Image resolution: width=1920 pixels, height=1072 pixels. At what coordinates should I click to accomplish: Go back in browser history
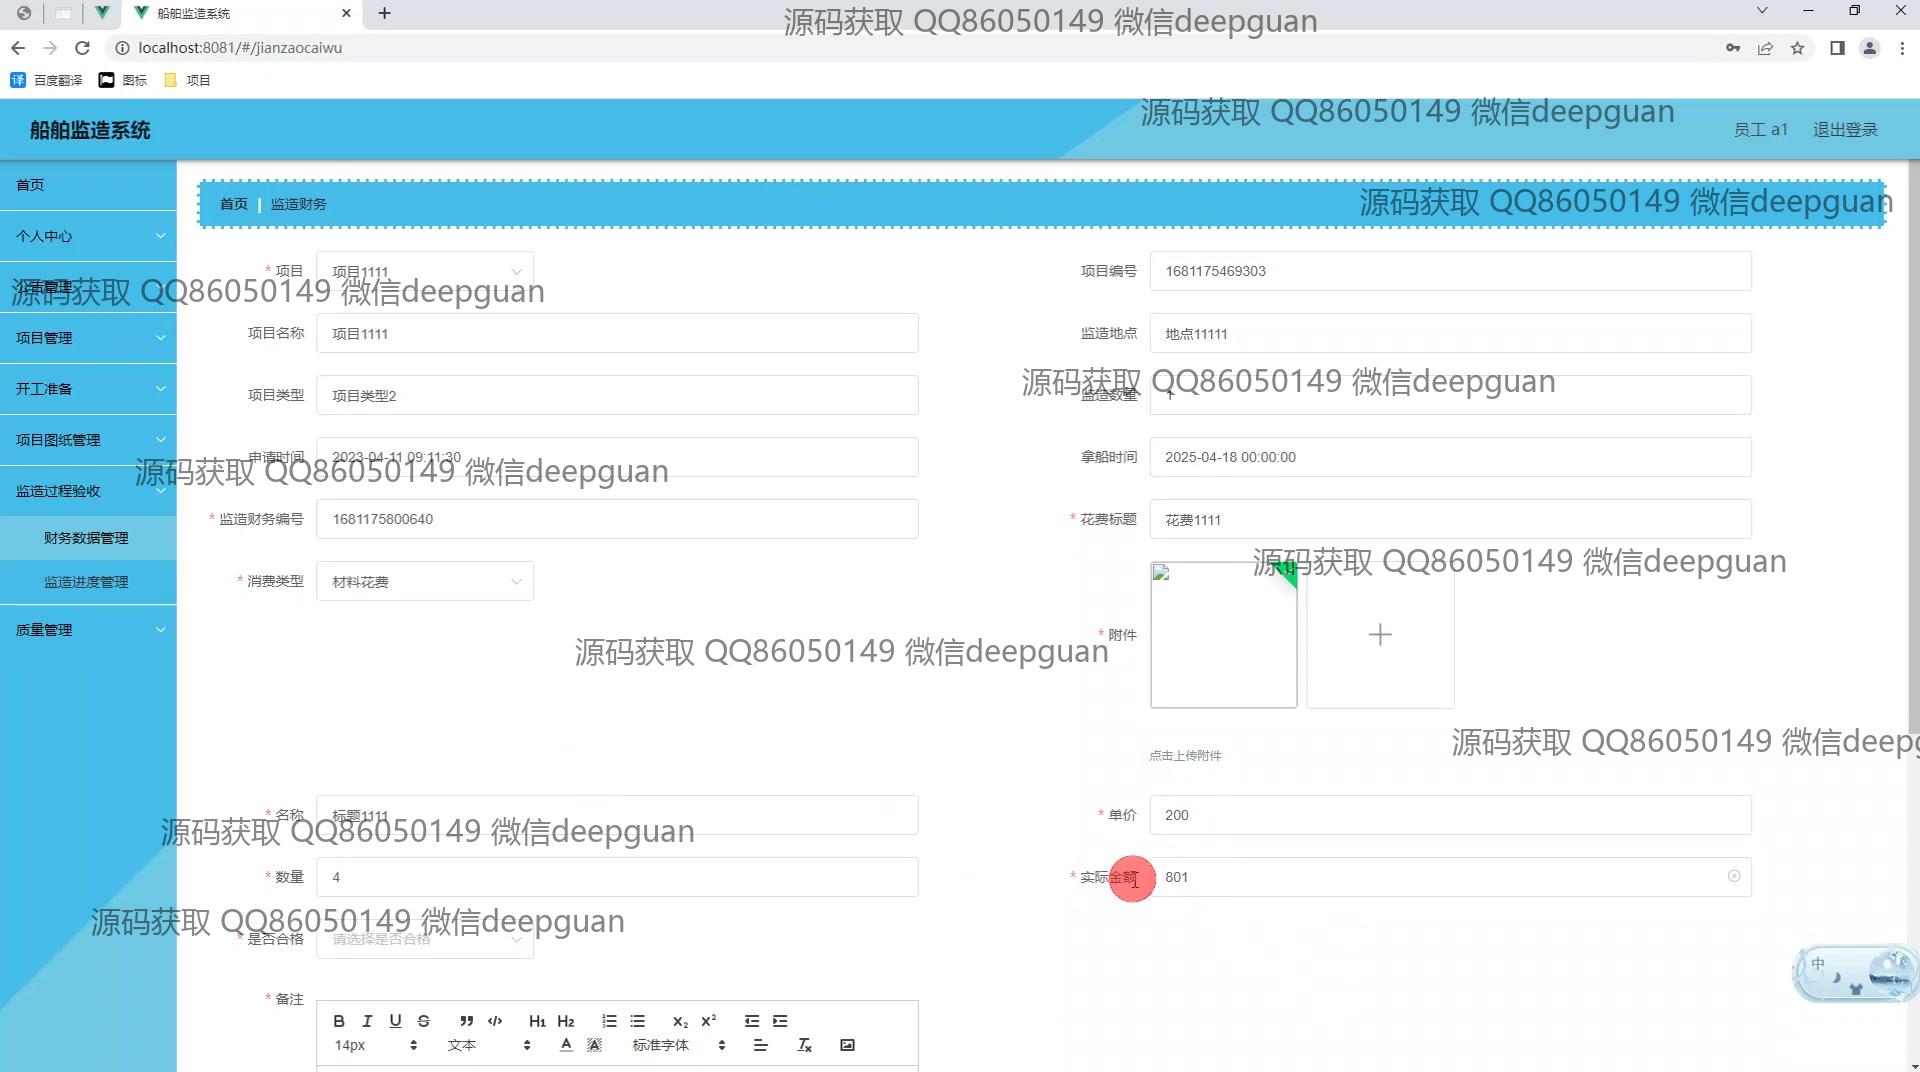click(x=18, y=48)
